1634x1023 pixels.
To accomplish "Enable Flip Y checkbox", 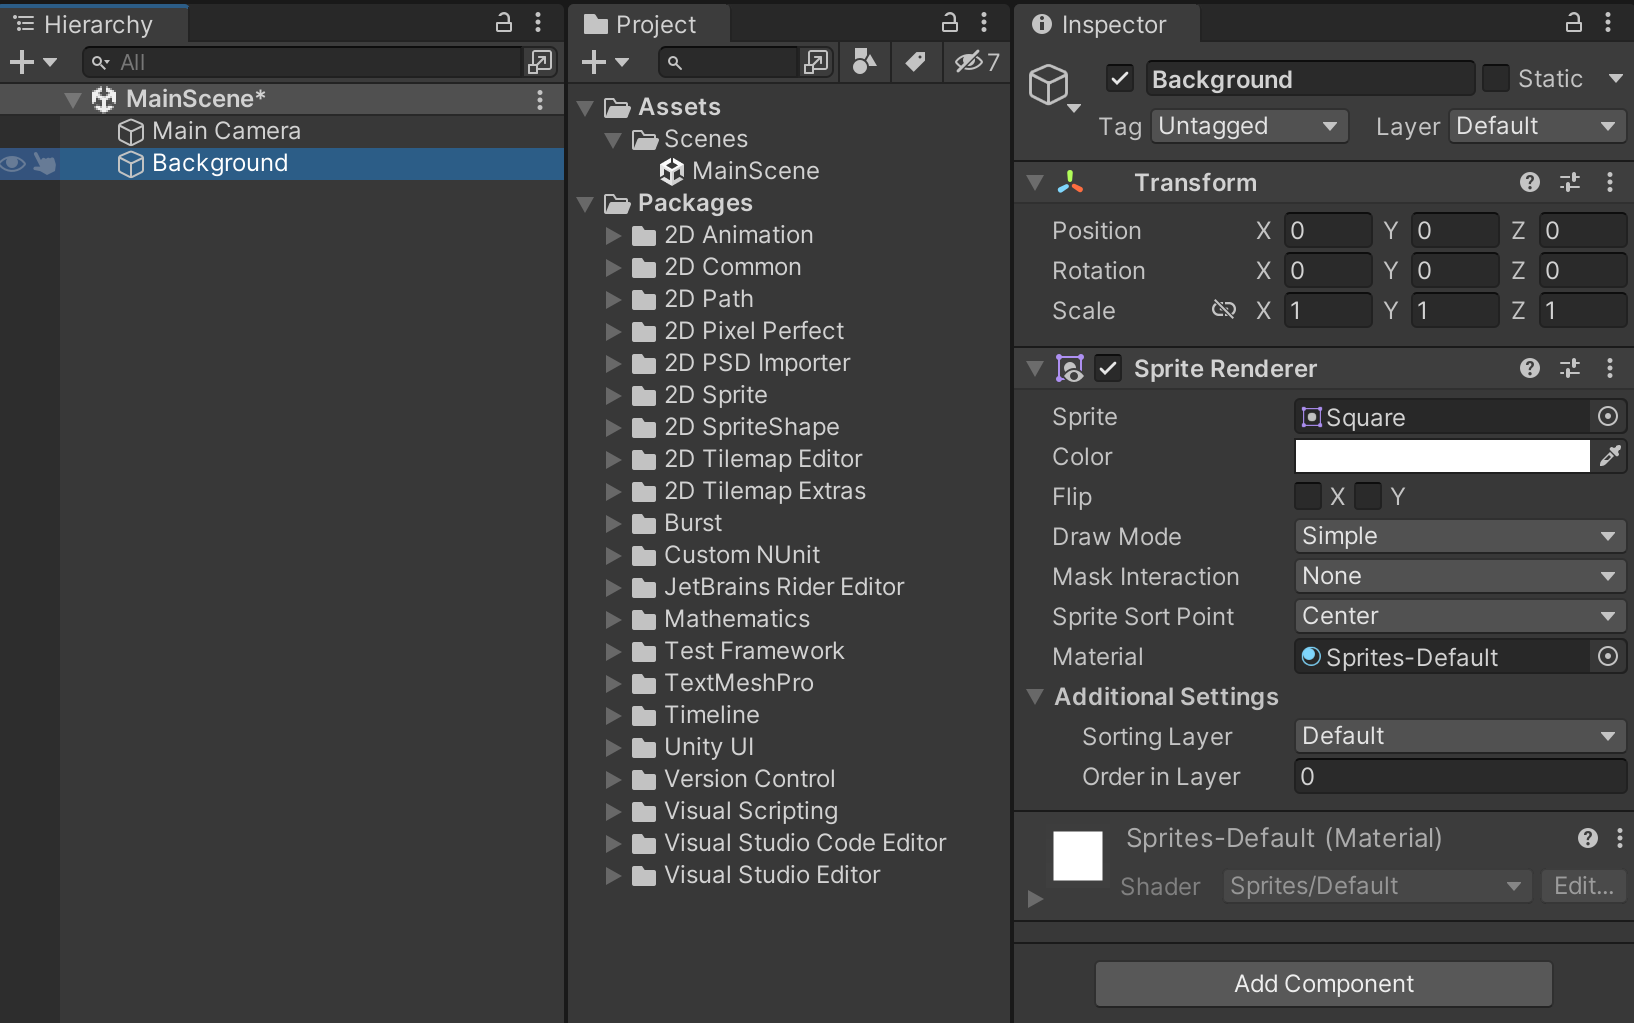I will click(x=1368, y=496).
